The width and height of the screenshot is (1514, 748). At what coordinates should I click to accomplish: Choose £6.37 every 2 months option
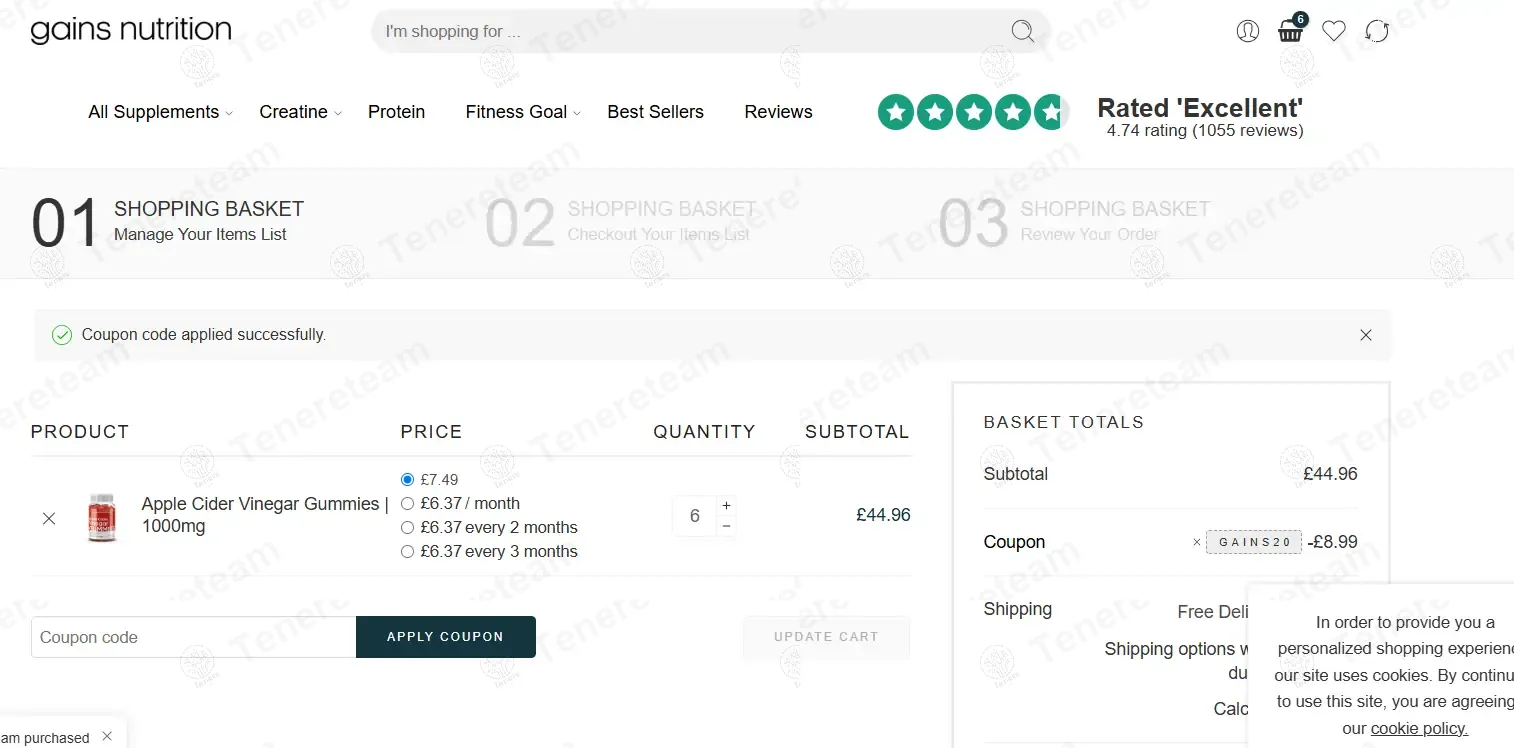[407, 528]
